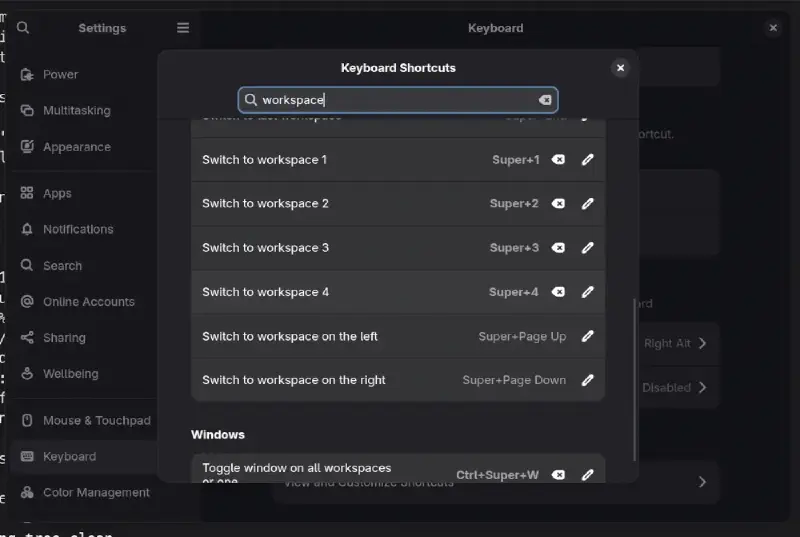
Task: Close the Keyboard Shortcuts dialog
Action: click(620, 68)
